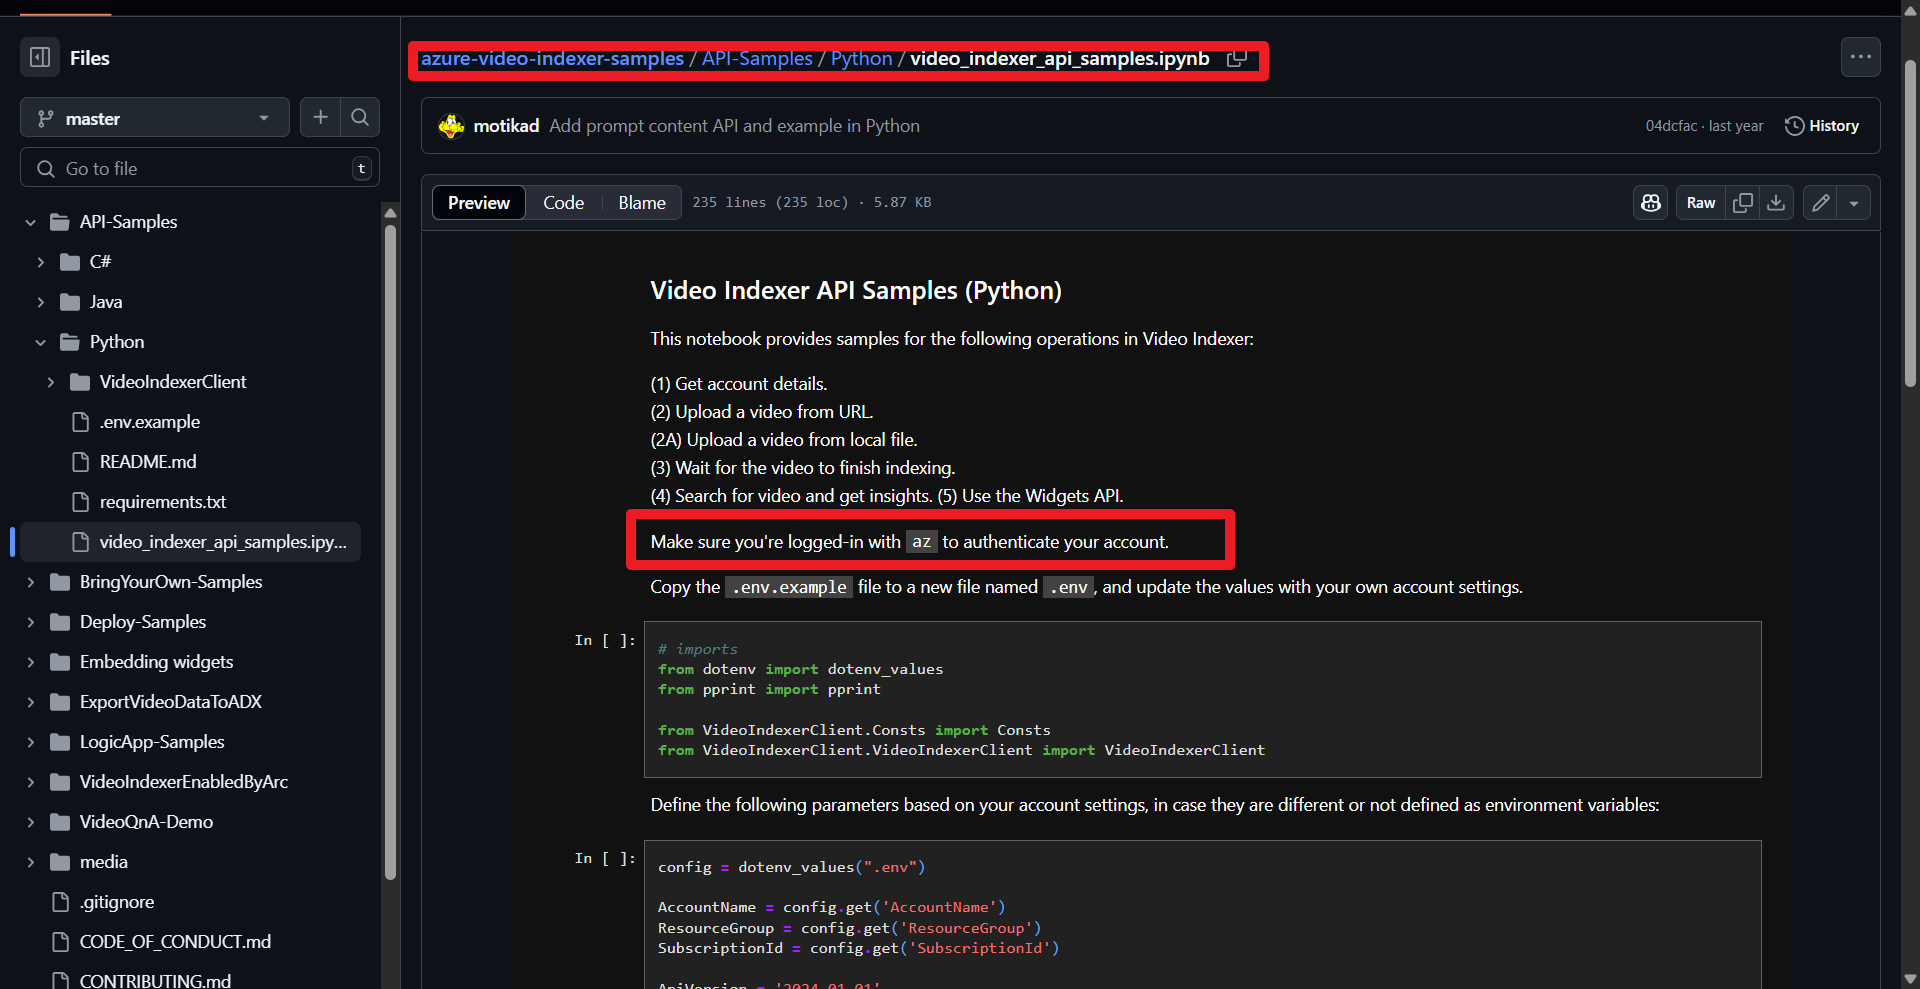Expand the LogicApp-Samples folder
1920x989 pixels.
(30, 742)
